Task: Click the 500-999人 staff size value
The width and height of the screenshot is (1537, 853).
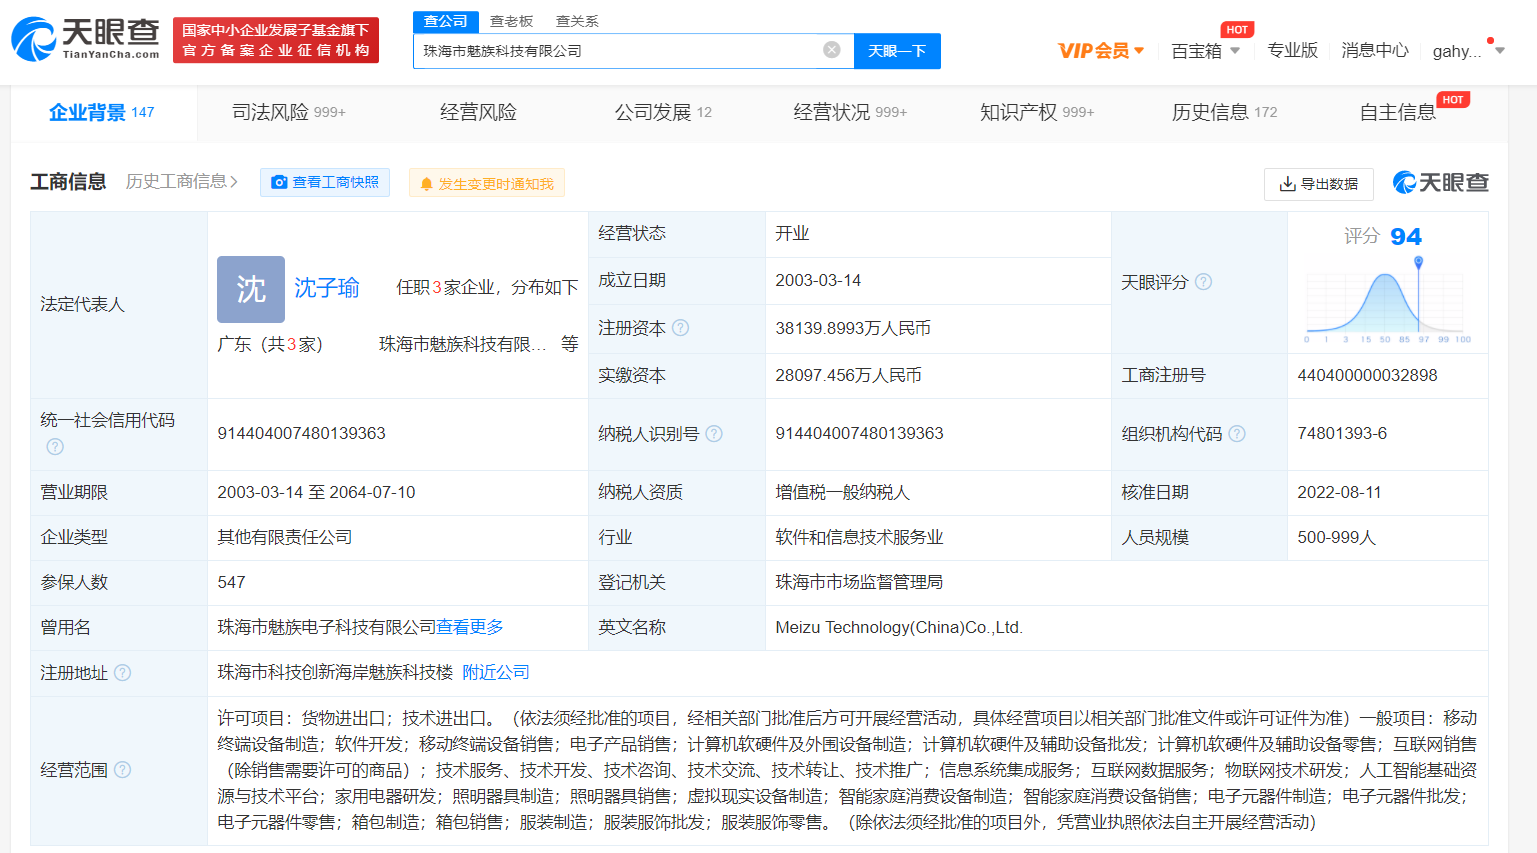Action: click(x=1337, y=537)
